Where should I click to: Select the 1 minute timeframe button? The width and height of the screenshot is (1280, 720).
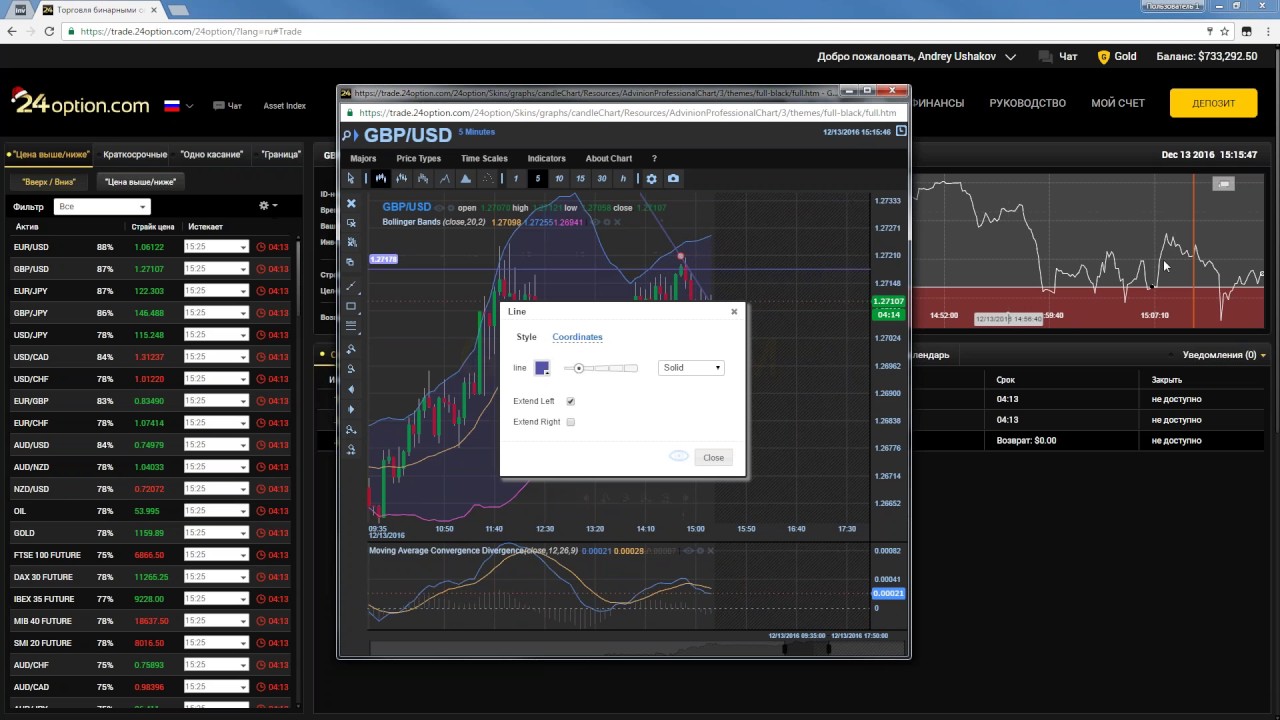(x=516, y=179)
